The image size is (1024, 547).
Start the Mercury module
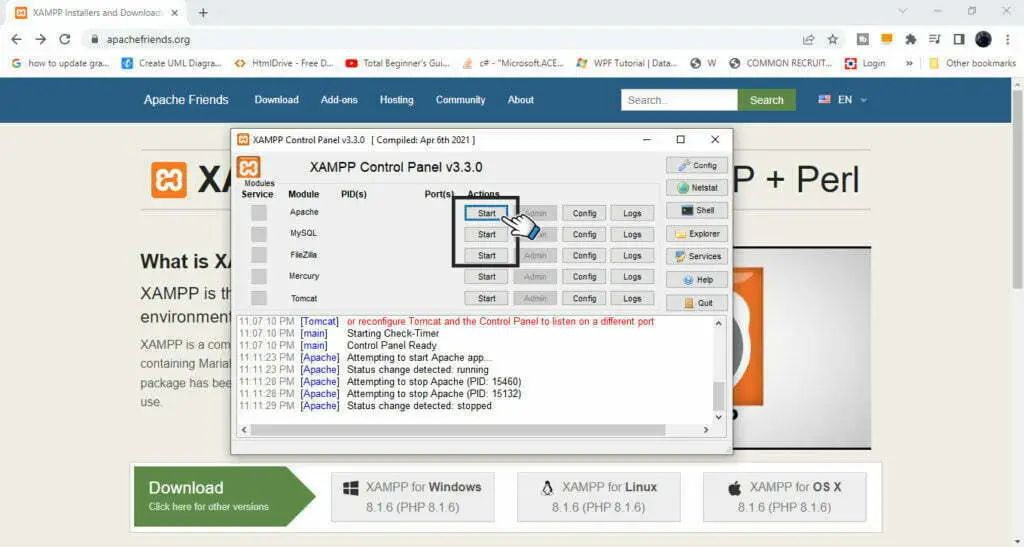pos(487,277)
